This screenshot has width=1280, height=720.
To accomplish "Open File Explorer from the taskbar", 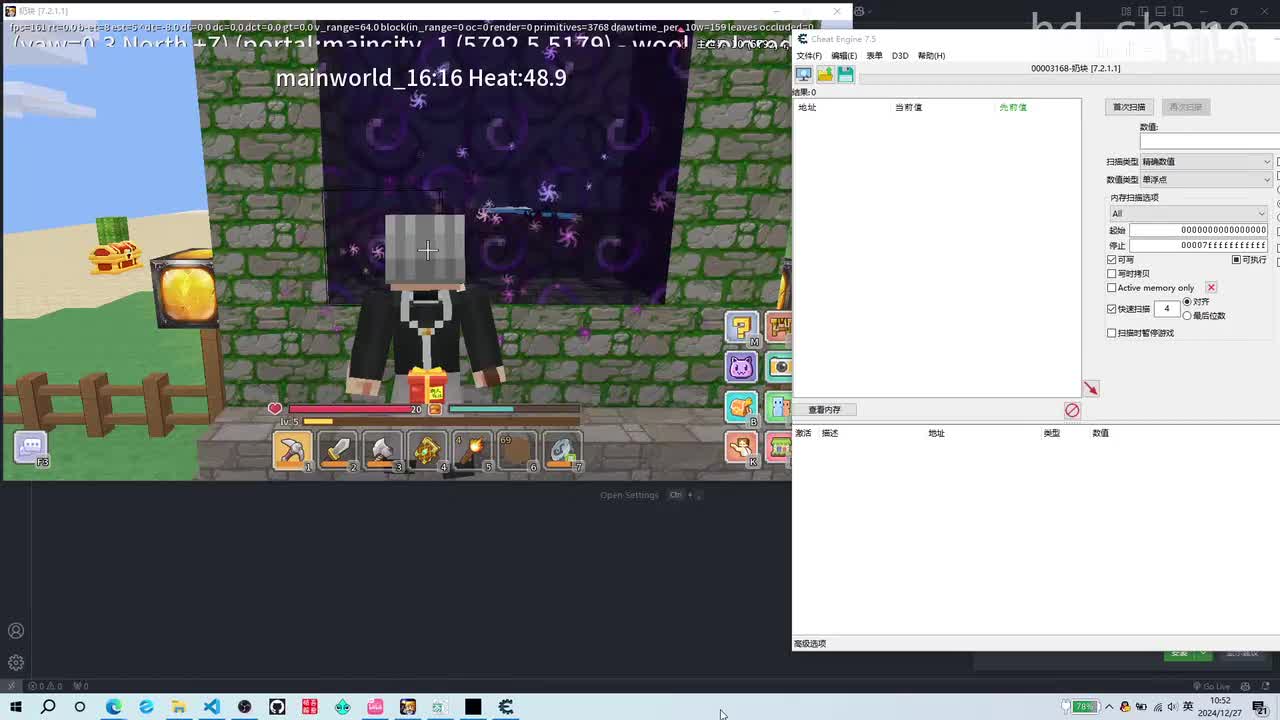I will 179,707.
